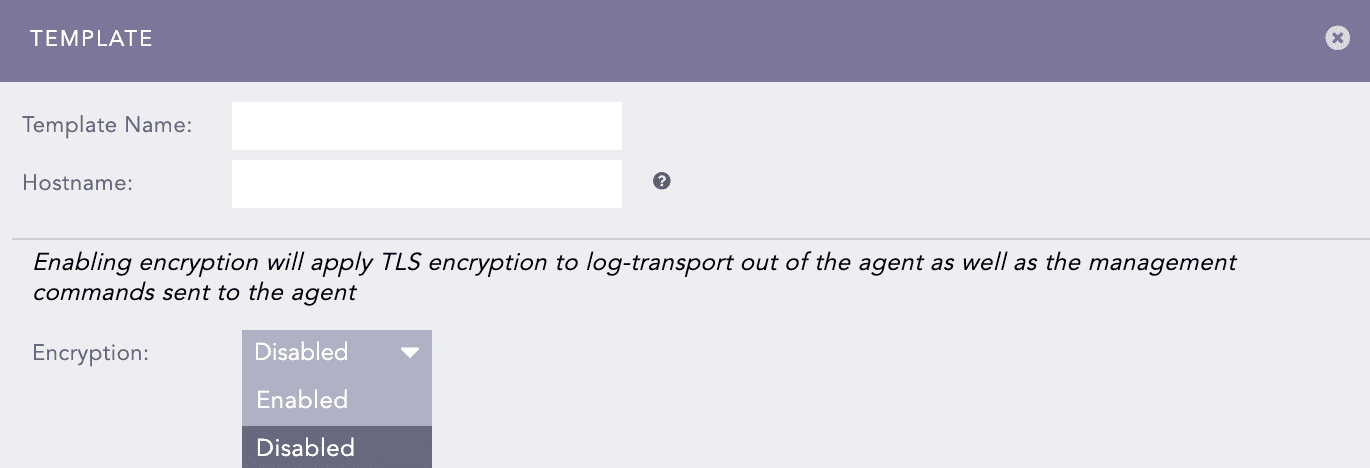The height and width of the screenshot is (468, 1370).
Task: Click the italic encryption description's first line
Action: tap(634, 263)
